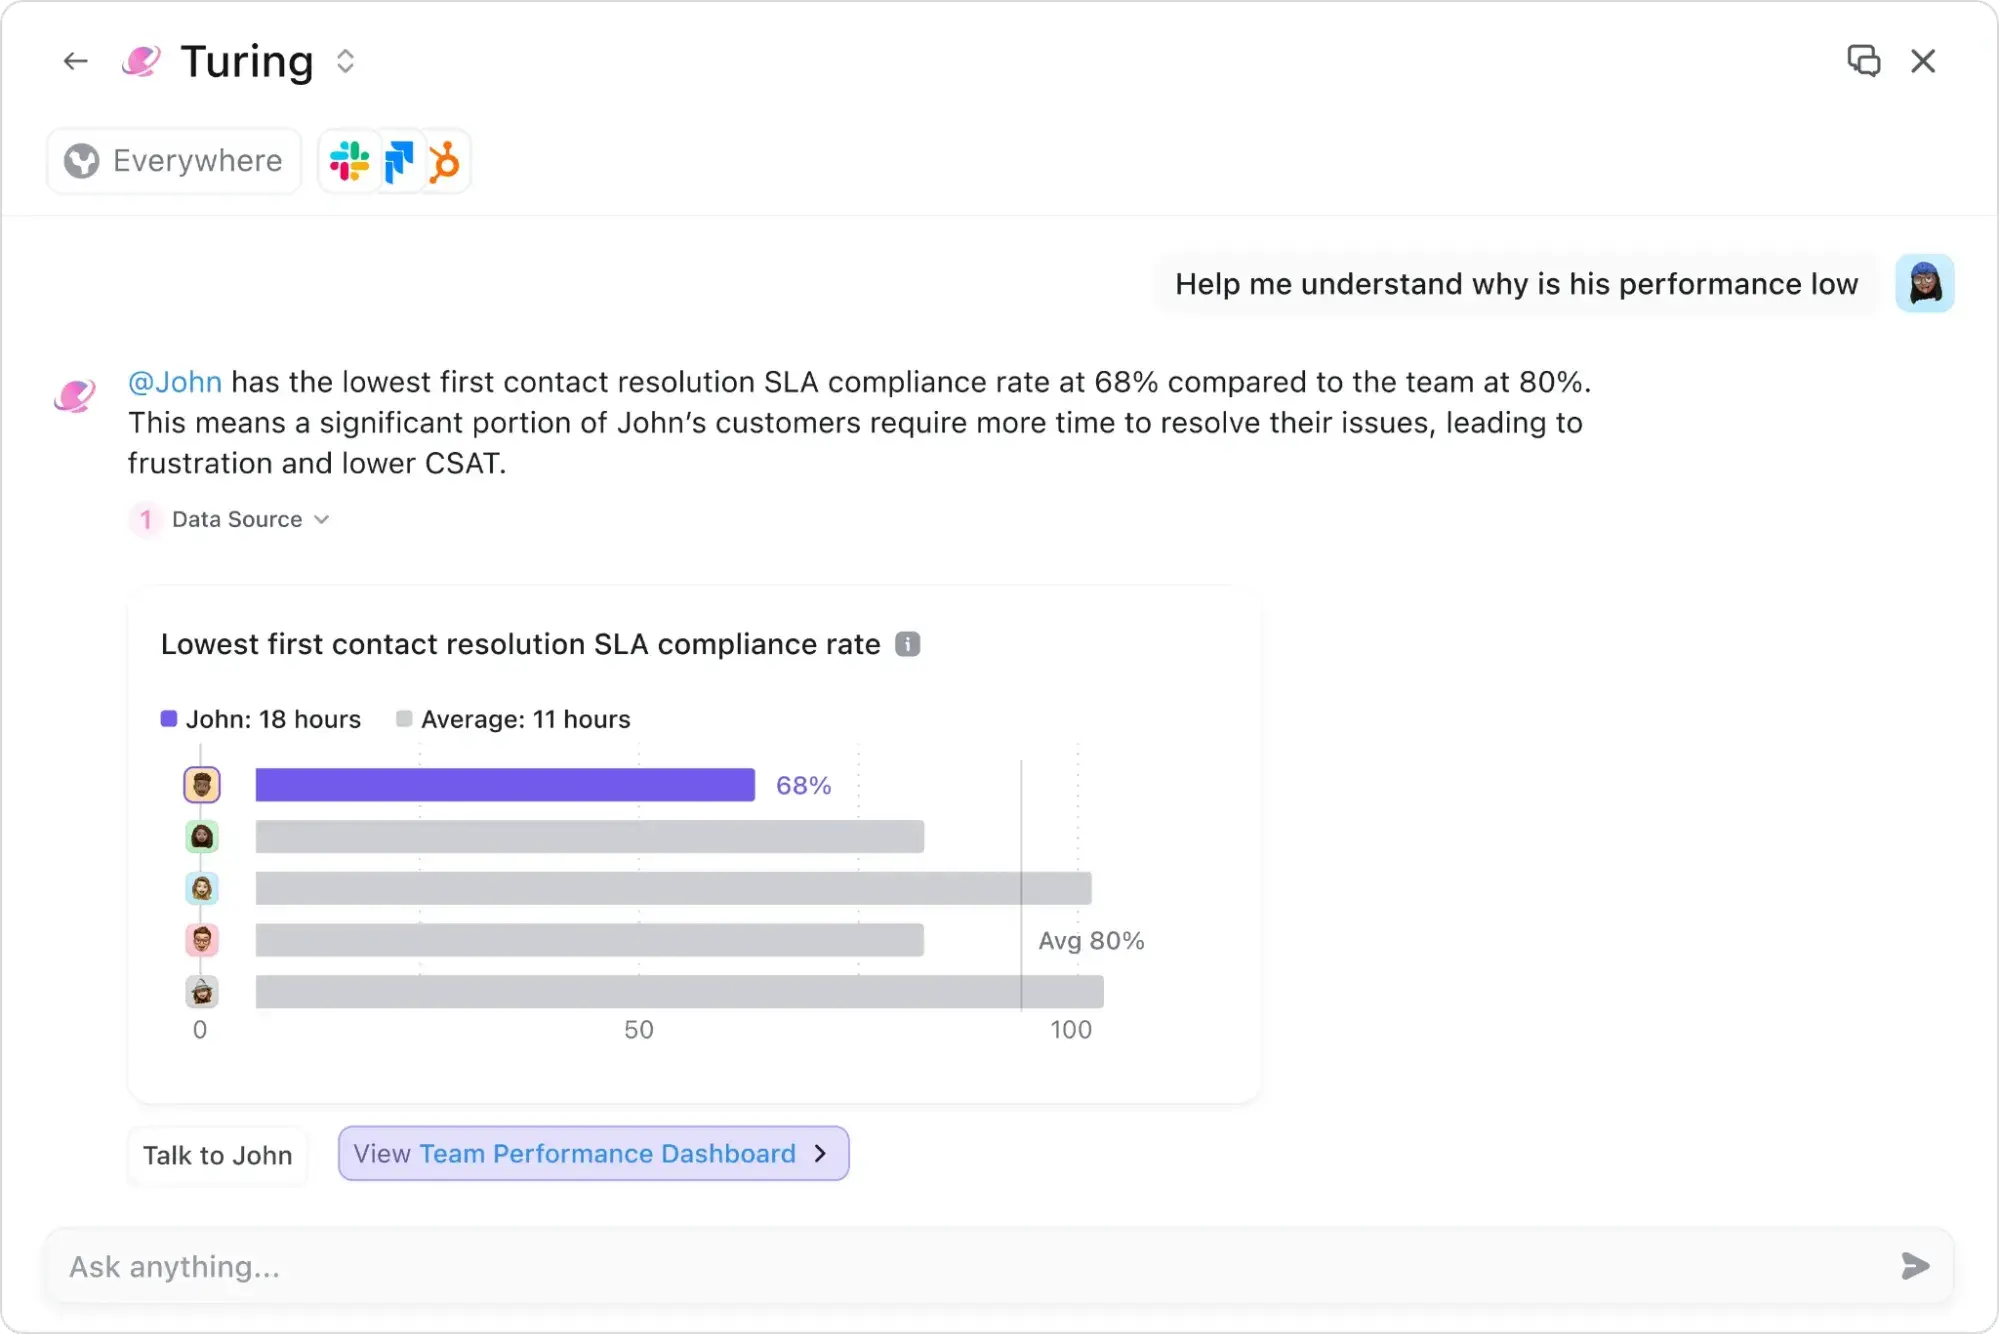
Task: Click the Talk to John button
Action: coord(216,1155)
